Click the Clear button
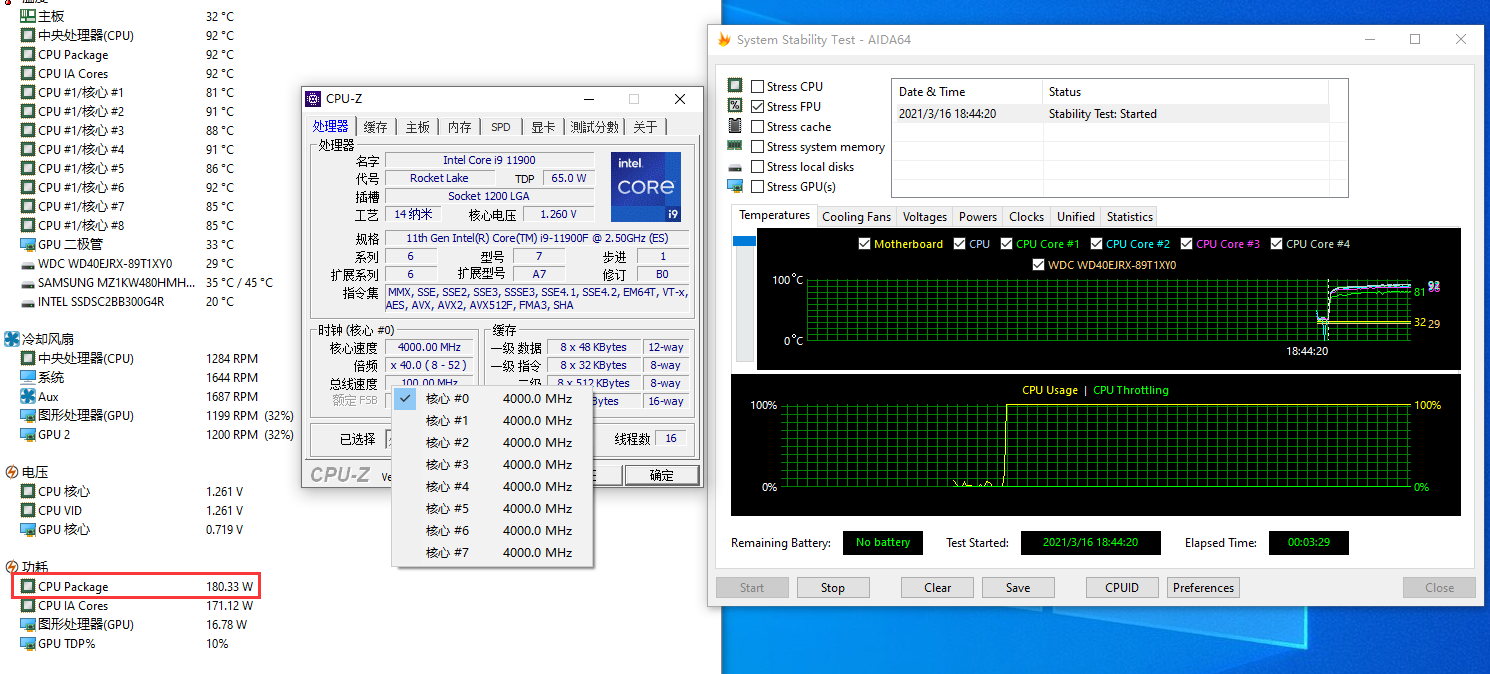 [938, 588]
